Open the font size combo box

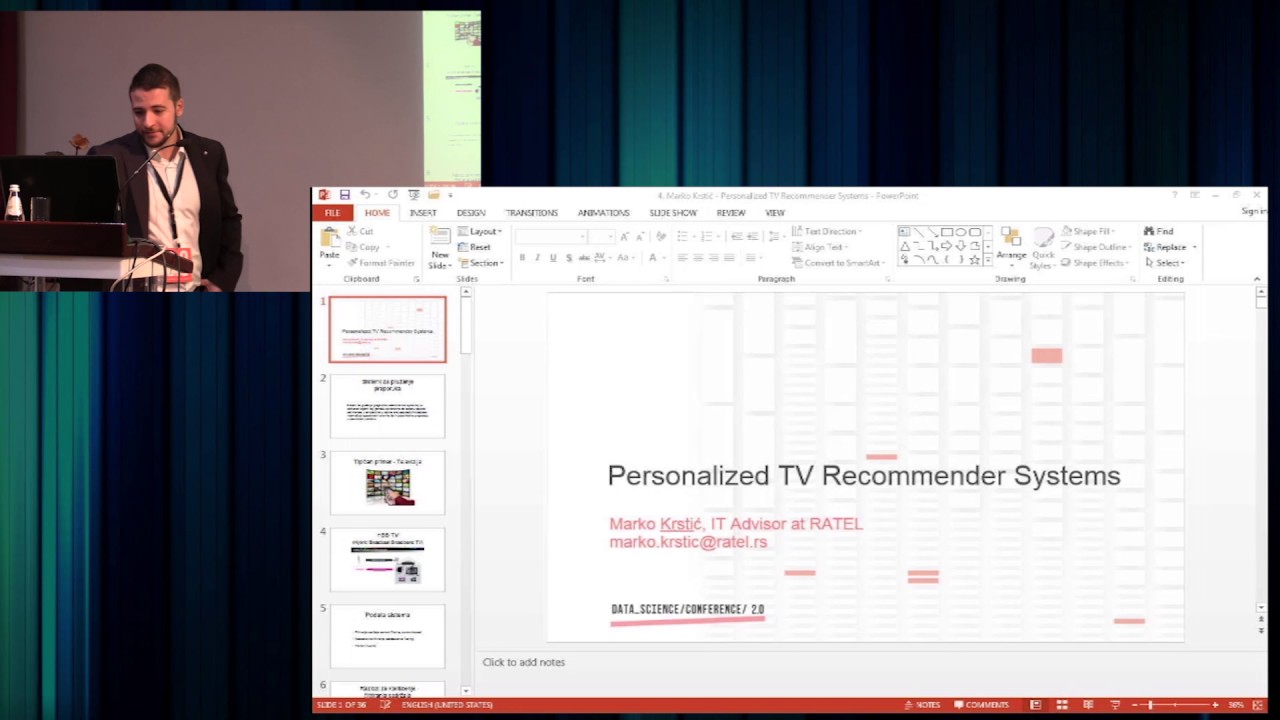tap(602, 237)
